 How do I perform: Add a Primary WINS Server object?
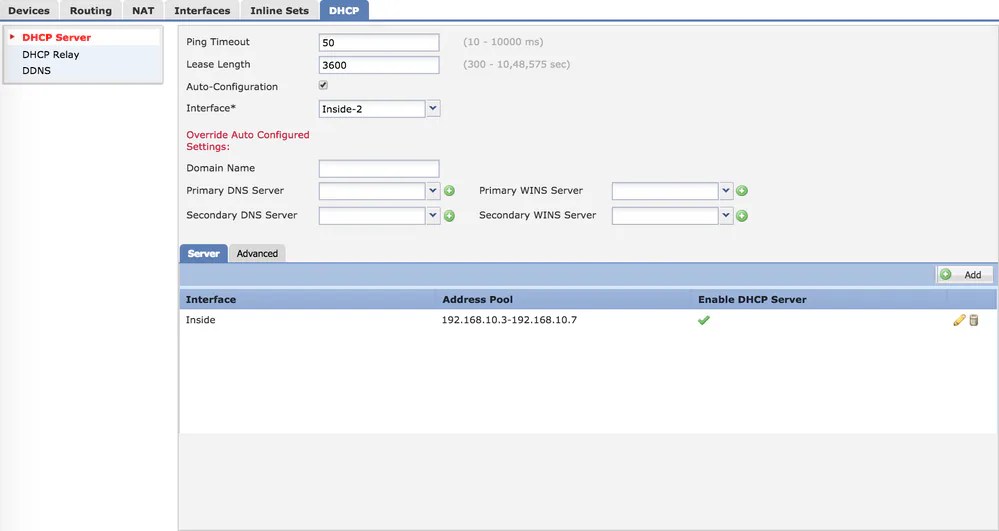(742, 191)
